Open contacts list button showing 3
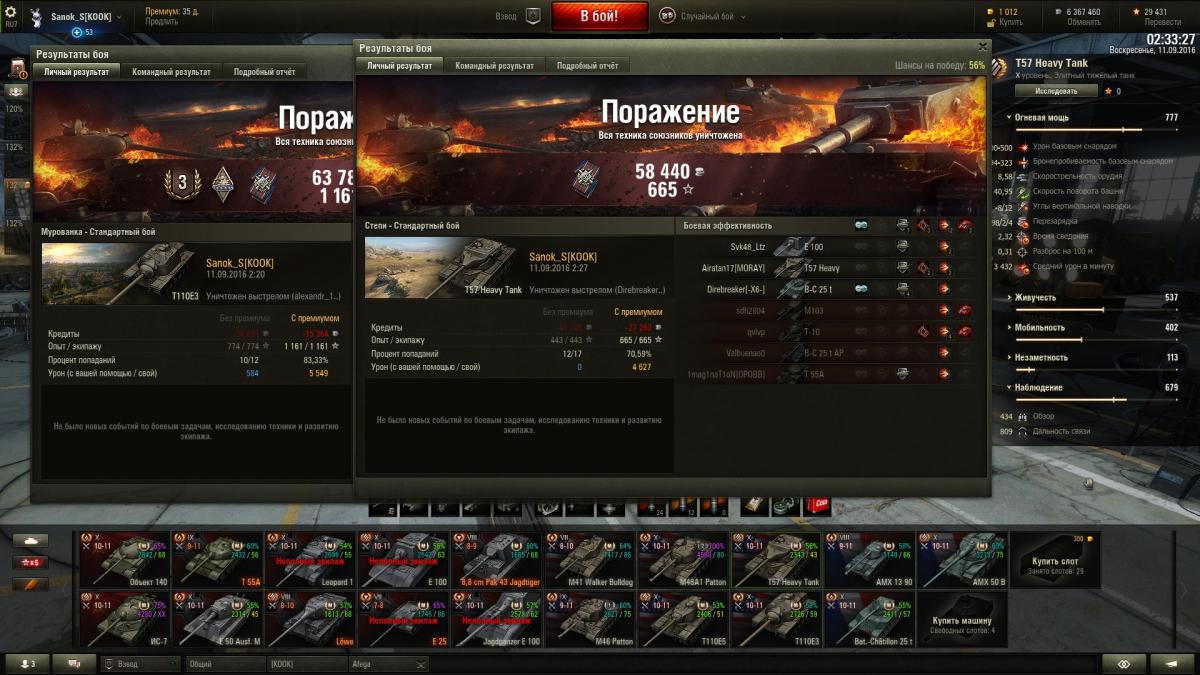This screenshot has width=1200, height=675. tap(27, 664)
